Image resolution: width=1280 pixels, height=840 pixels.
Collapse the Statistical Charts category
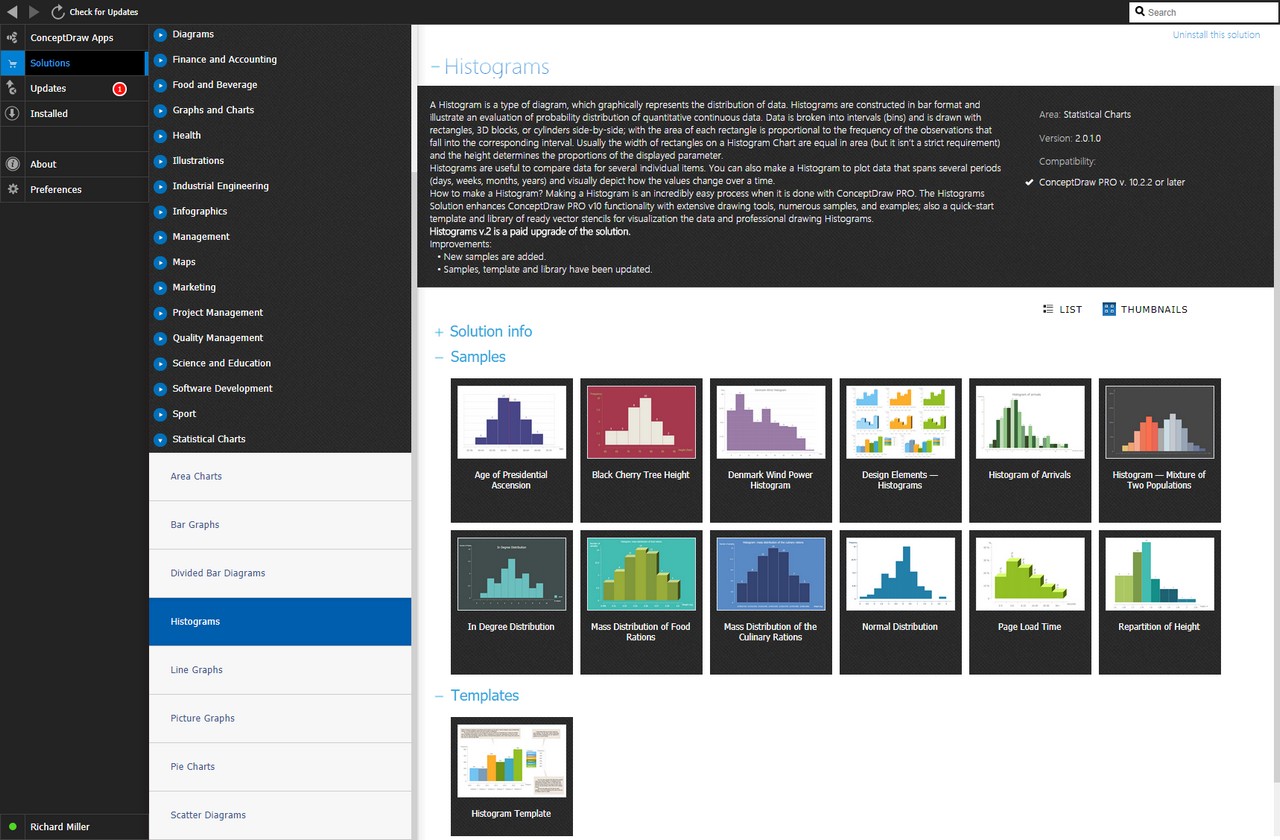[x=160, y=439]
